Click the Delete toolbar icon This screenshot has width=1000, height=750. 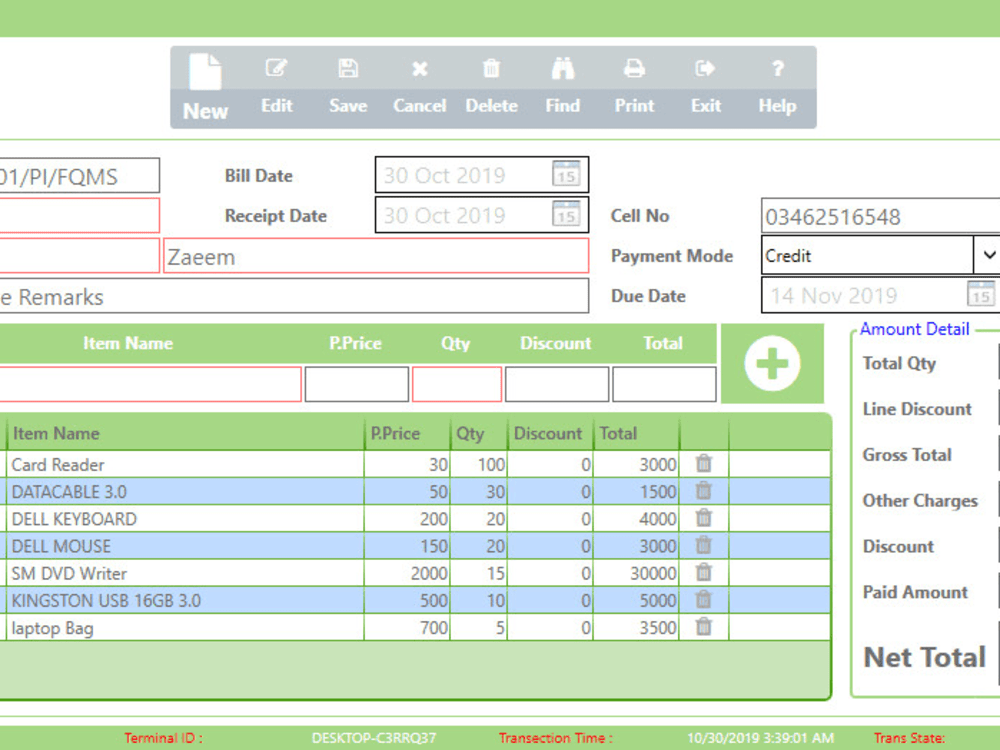pos(491,80)
